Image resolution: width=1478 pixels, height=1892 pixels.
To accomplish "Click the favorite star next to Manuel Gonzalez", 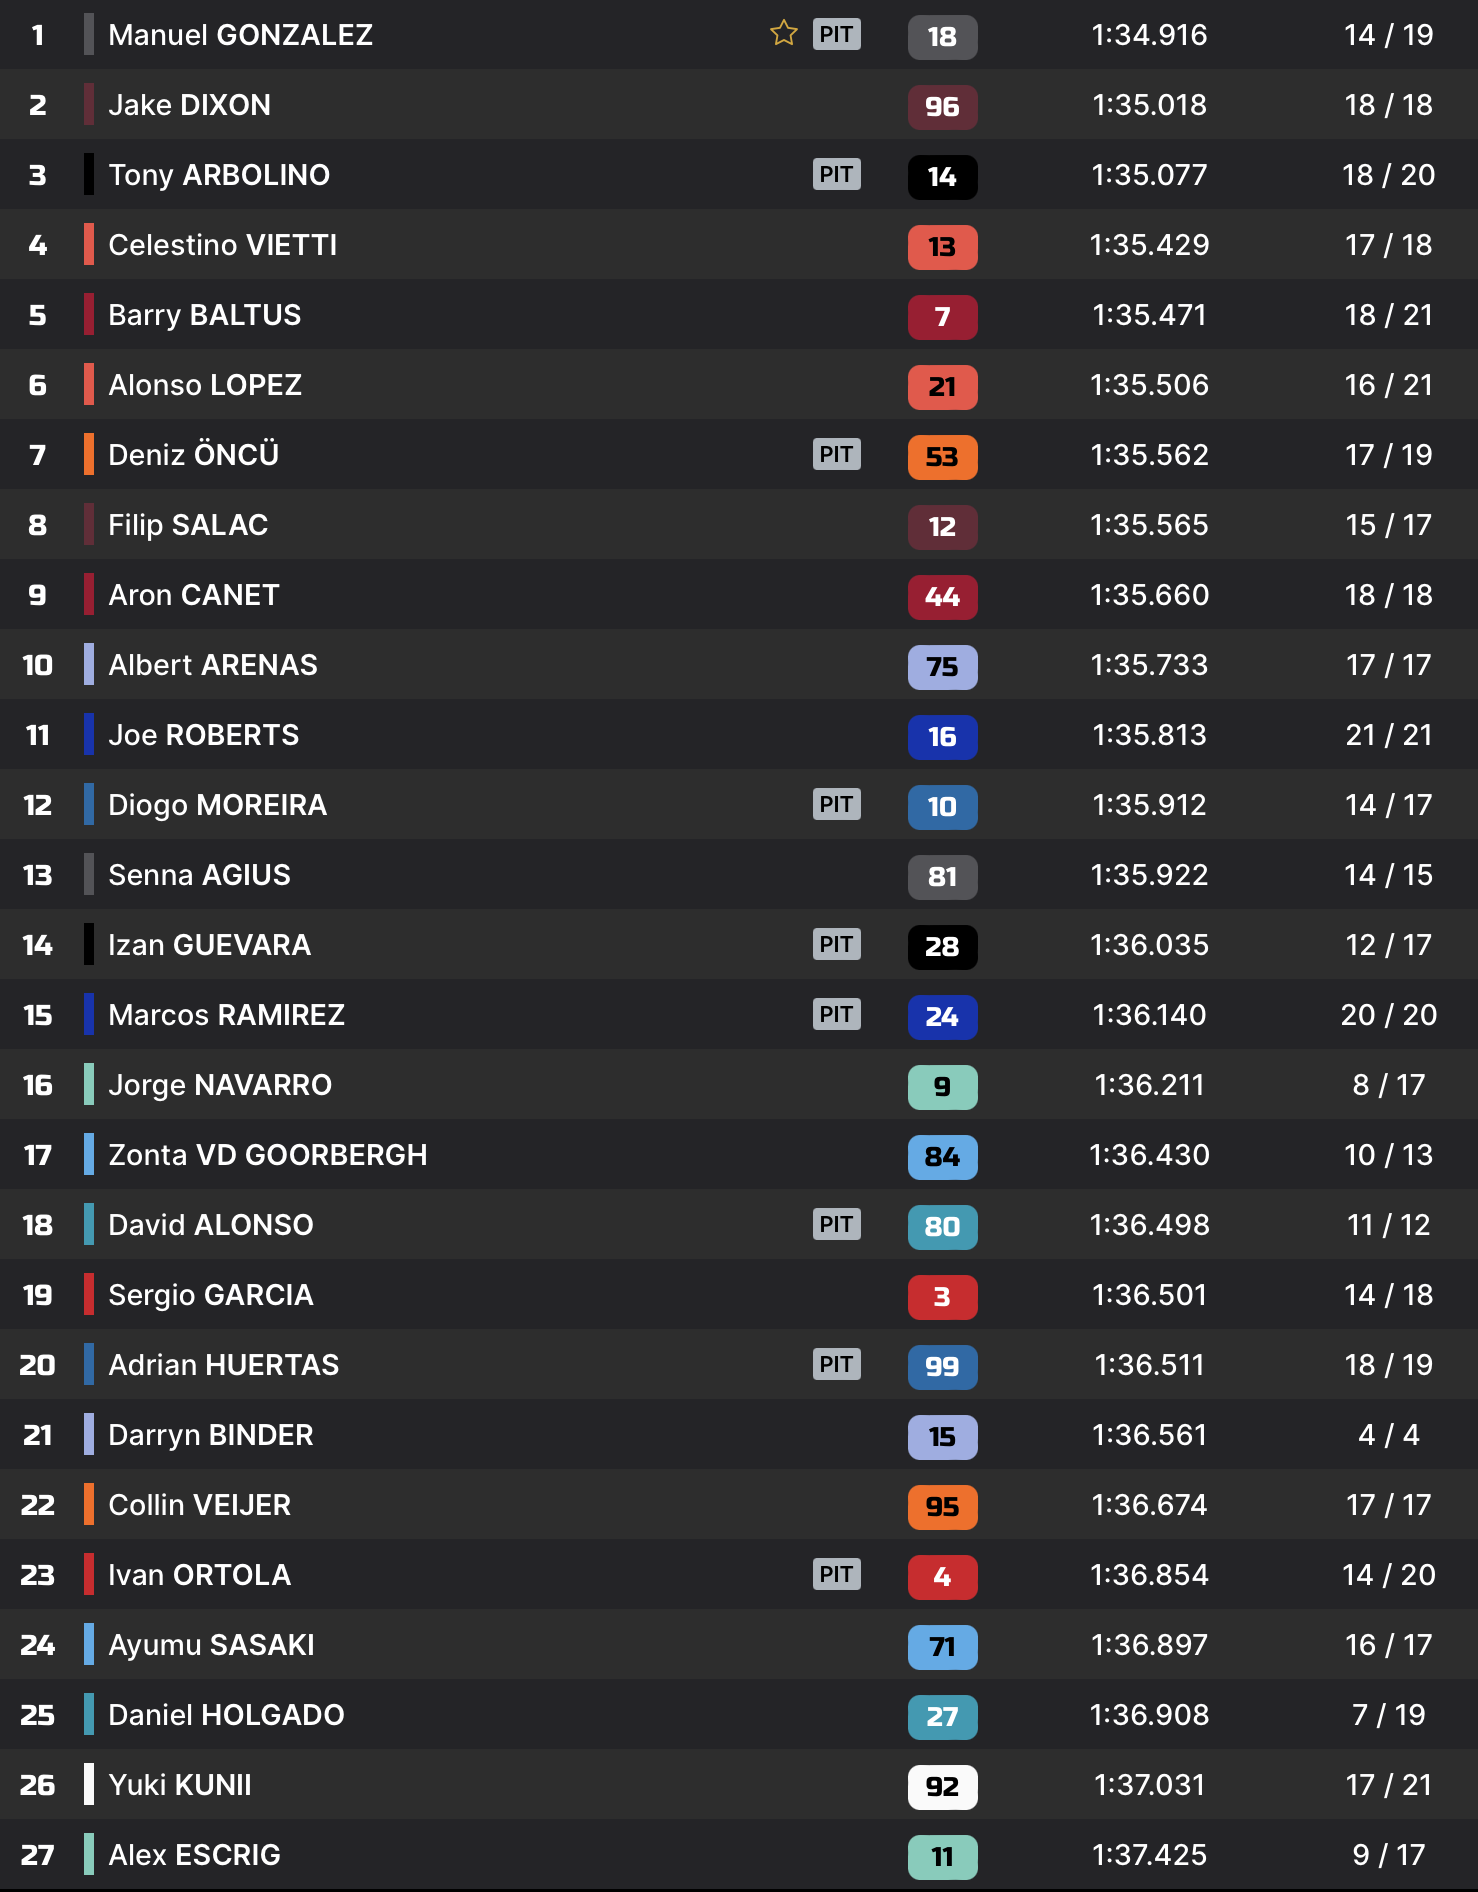I will (783, 34).
